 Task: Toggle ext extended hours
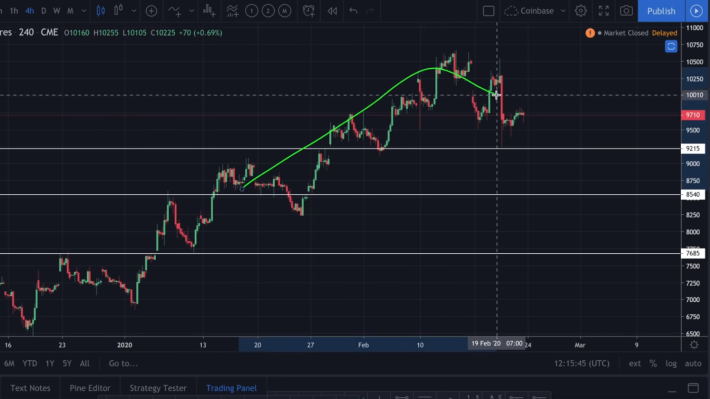(x=634, y=363)
